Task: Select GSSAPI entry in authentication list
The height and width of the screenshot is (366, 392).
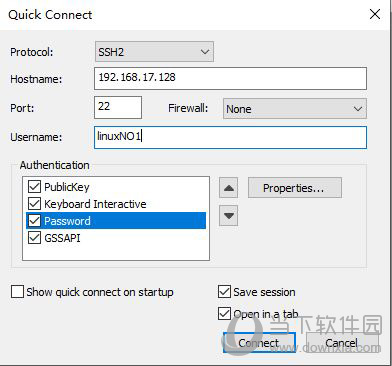Action: [62, 238]
